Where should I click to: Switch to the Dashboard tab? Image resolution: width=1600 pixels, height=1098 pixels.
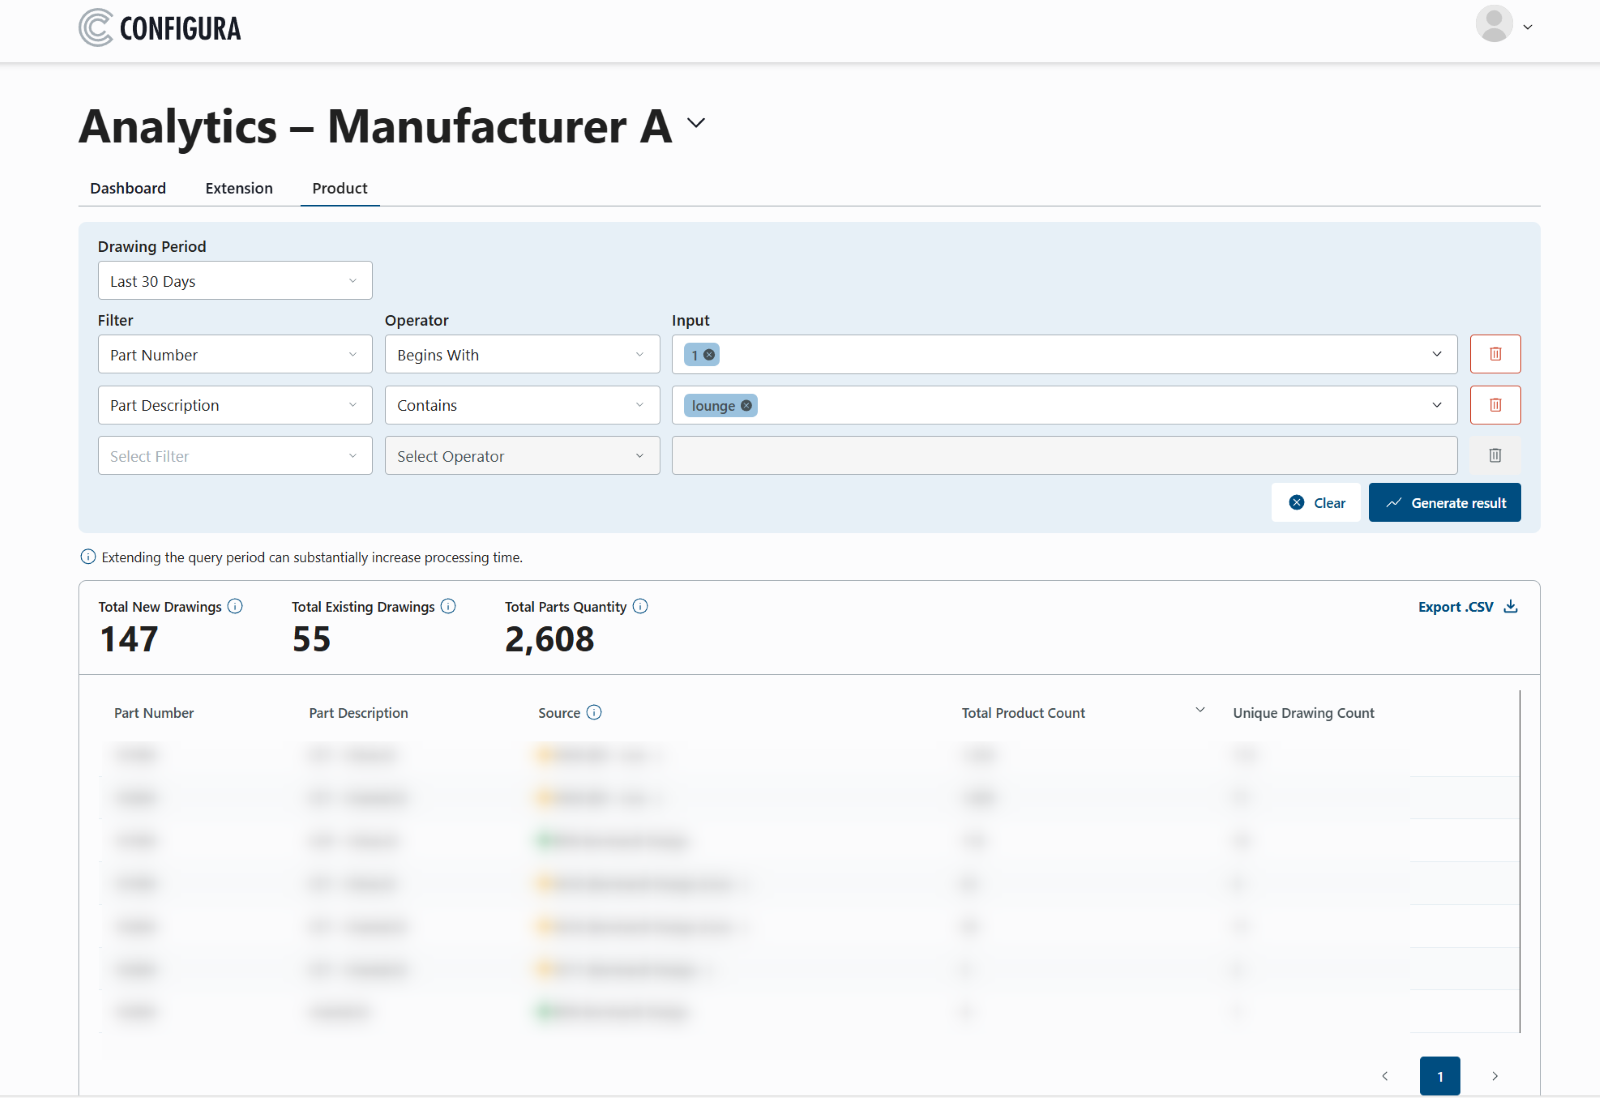pyautogui.click(x=128, y=188)
